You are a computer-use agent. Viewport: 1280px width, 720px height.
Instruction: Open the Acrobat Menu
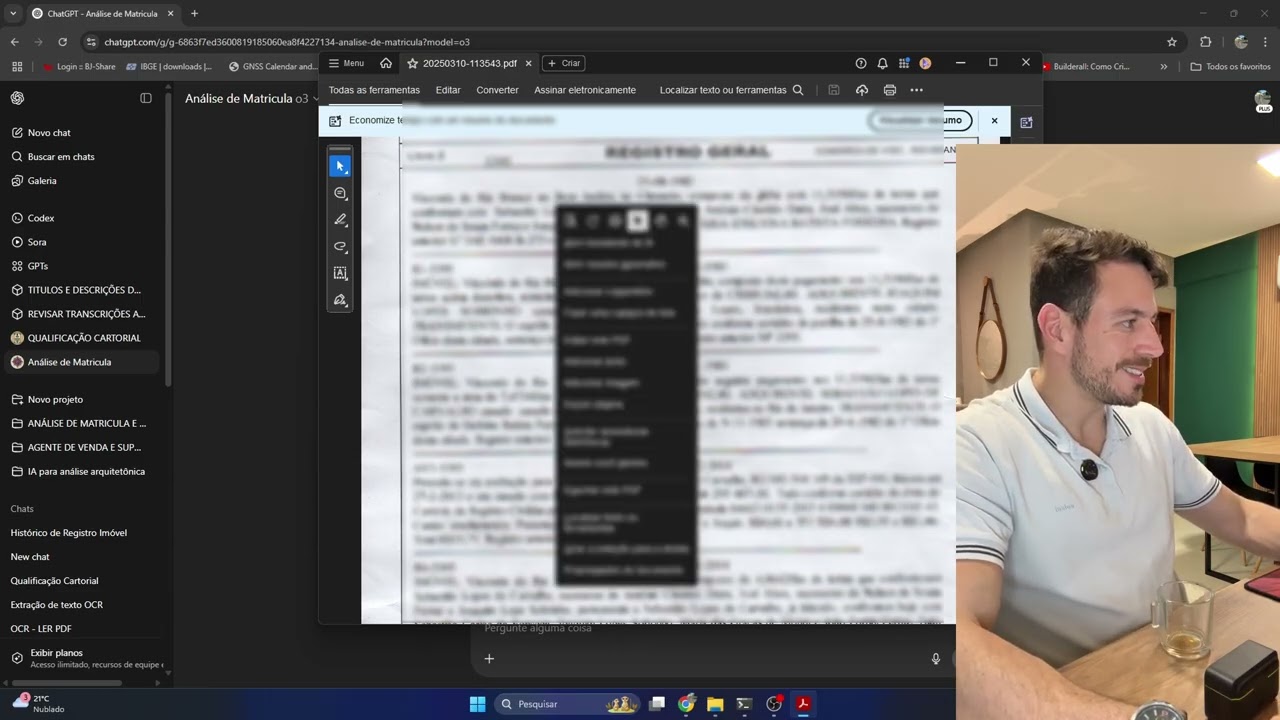click(346, 63)
